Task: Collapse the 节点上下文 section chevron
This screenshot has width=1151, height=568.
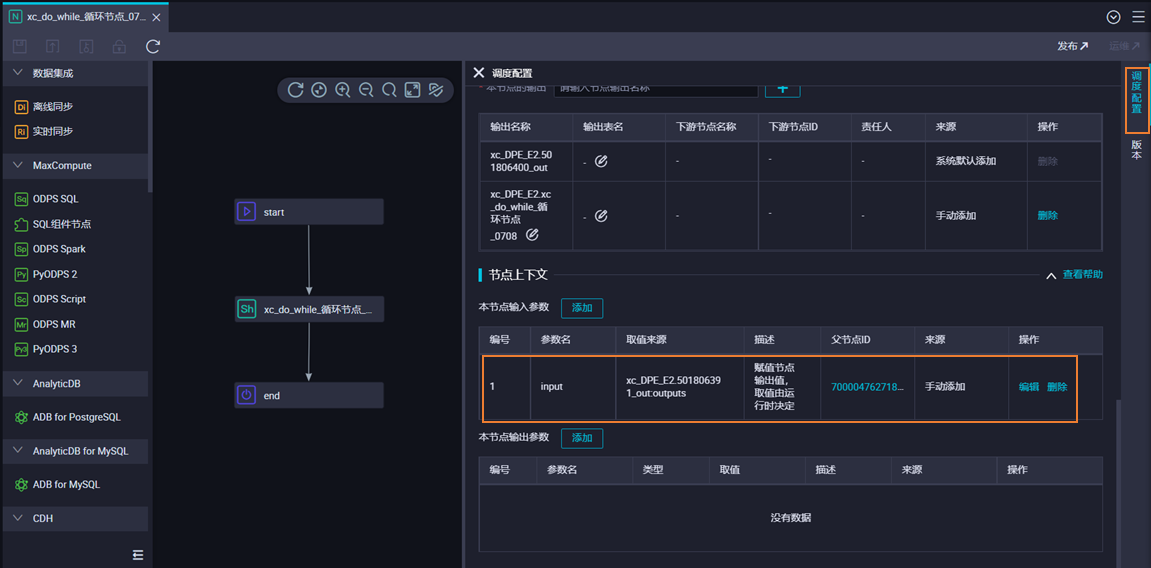Action: click(x=1051, y=275)
